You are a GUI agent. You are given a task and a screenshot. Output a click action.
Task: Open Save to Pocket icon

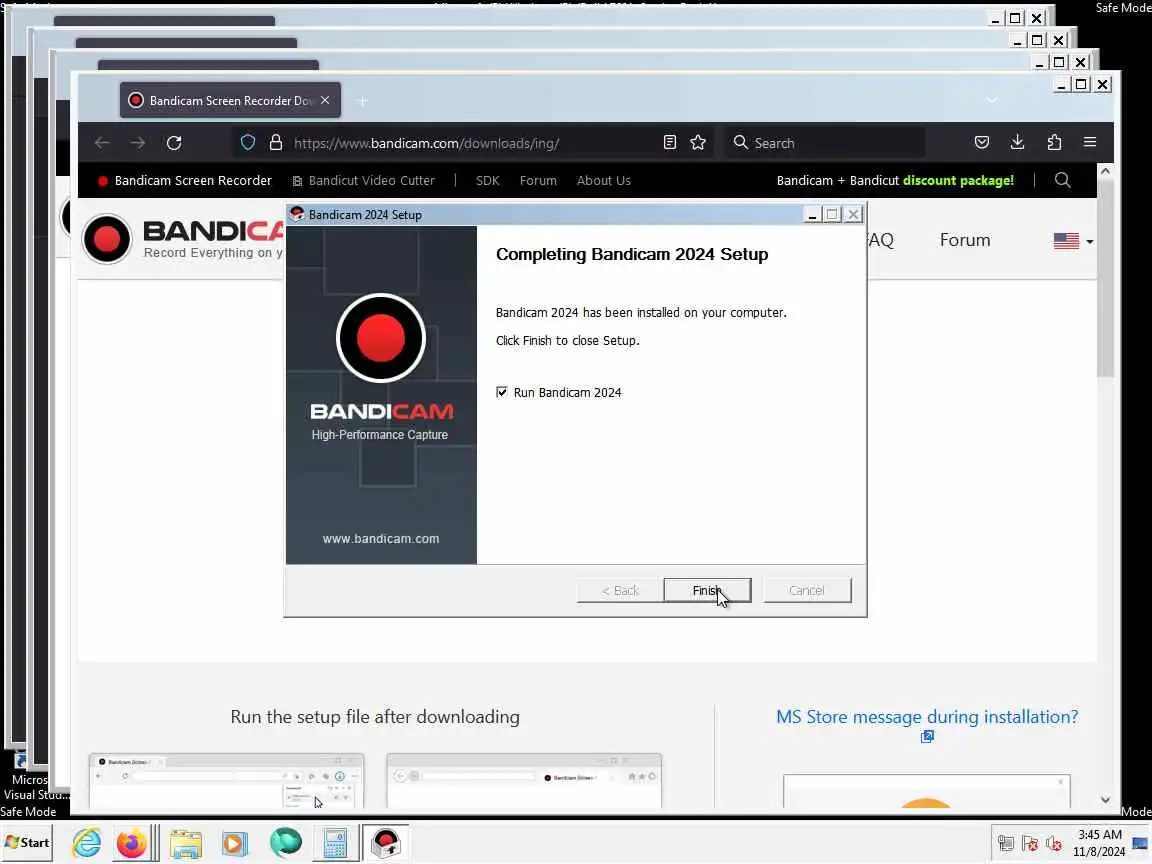pyautogui.click(x=982, y=143)
